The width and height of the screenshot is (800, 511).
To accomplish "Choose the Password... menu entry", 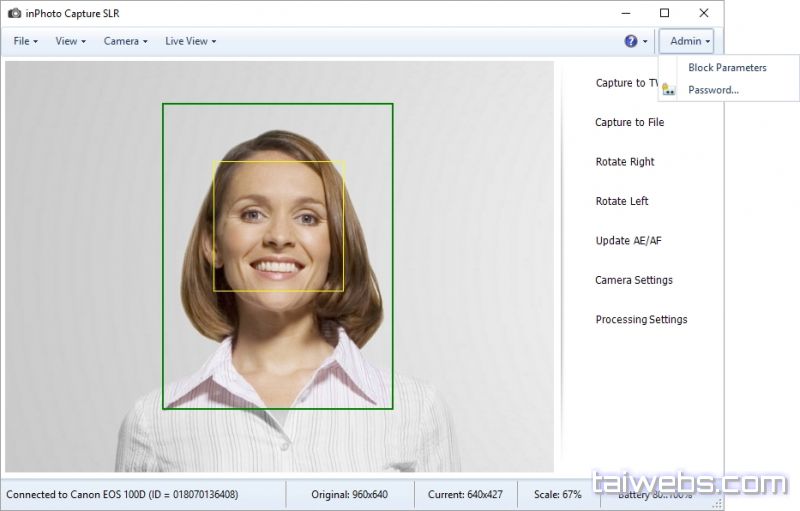I will point(713,90).
